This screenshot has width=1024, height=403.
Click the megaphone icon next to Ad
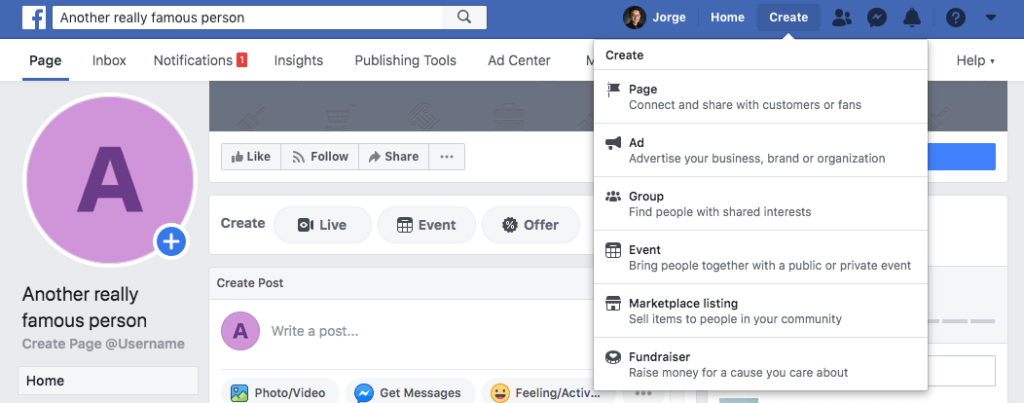tap(613, 143)
